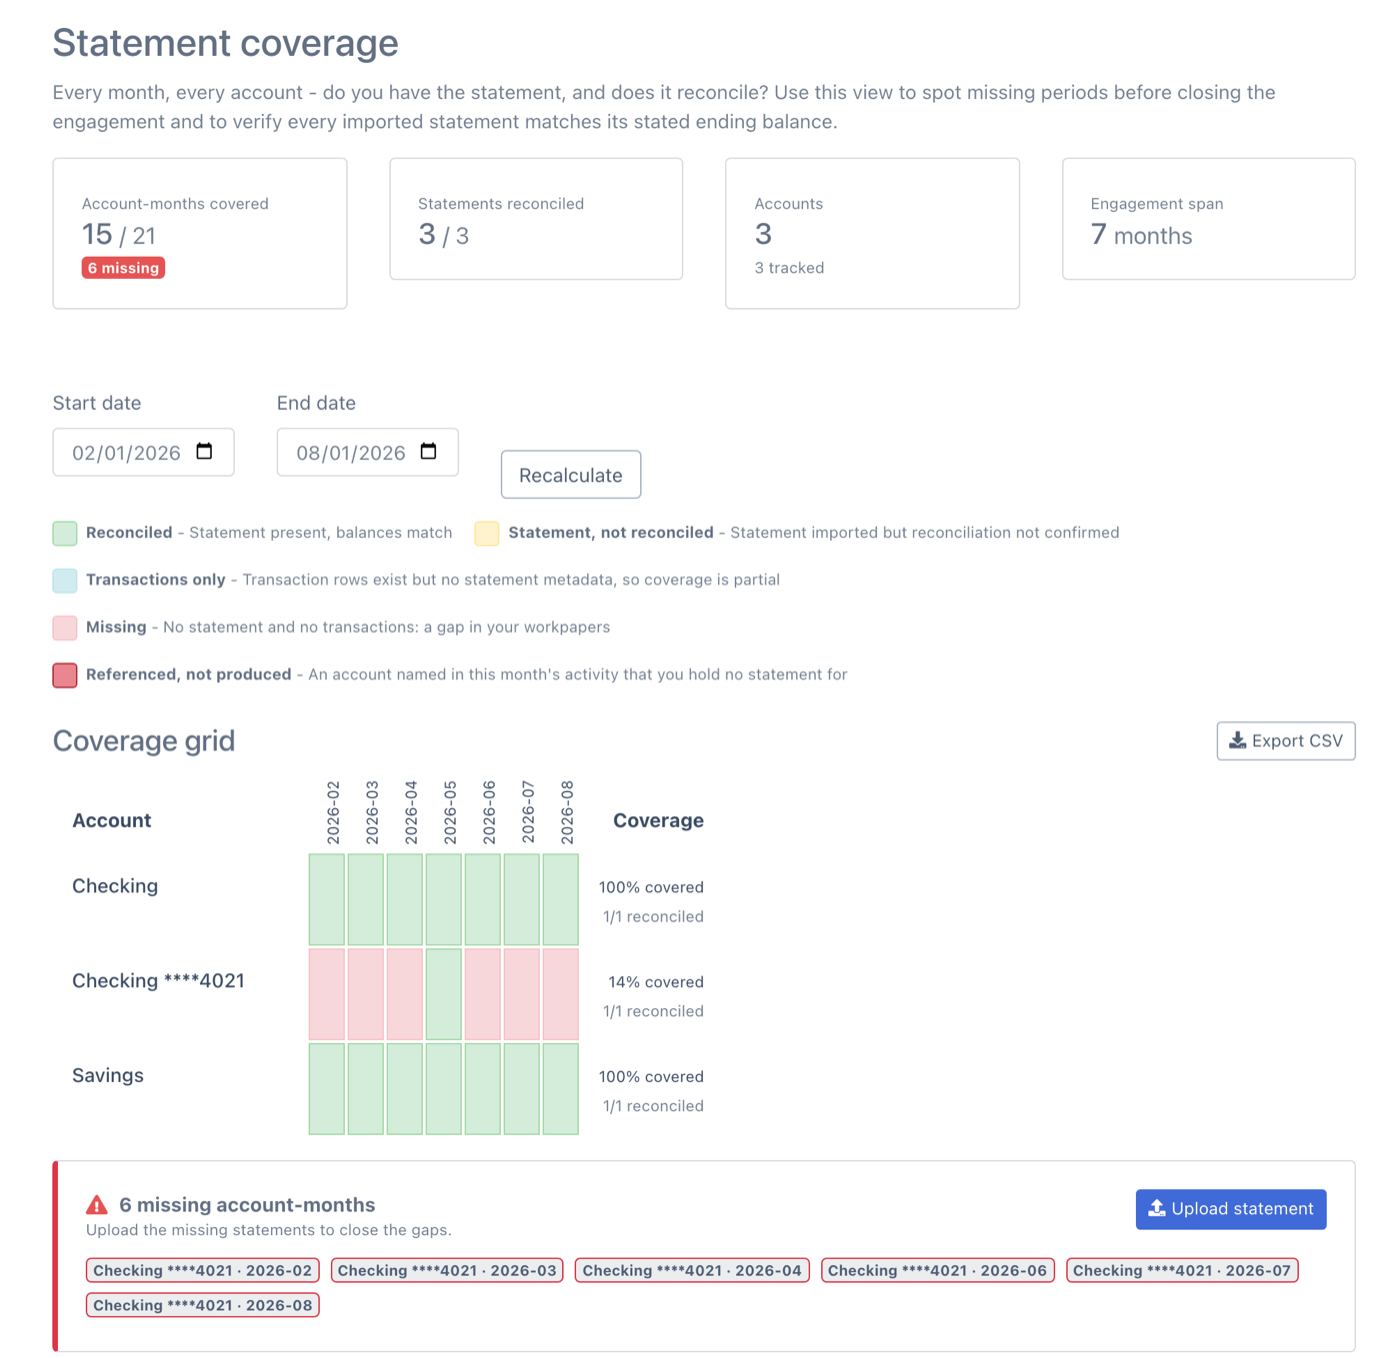
Task: Click the download icon in Export CSV
Action: point(1237,740)
